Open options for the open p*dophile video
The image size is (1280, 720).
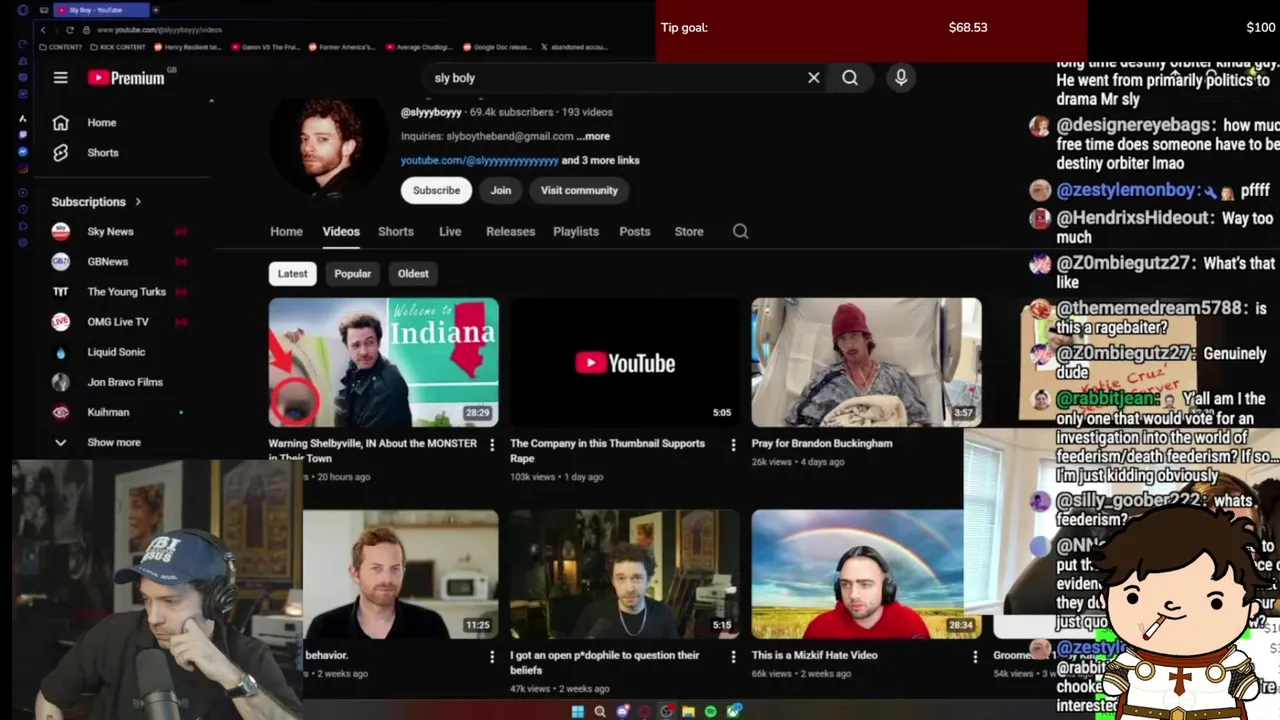click(733, 657)
